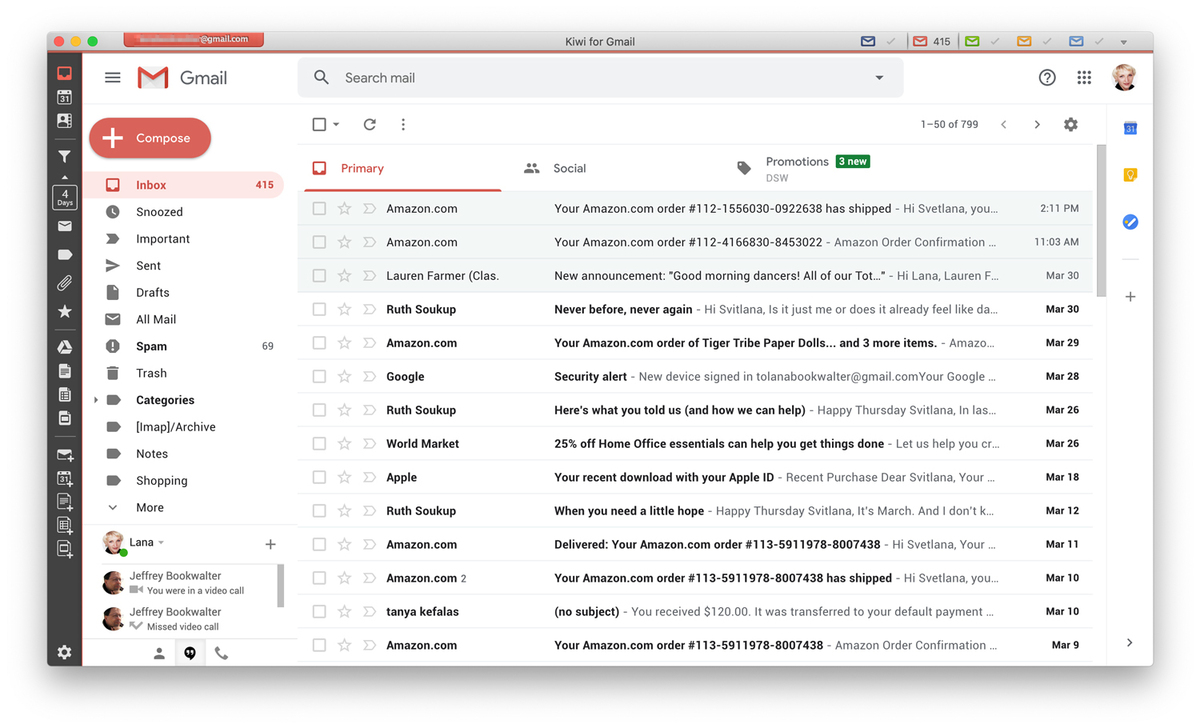
Task: Switch to the green mail account icon
Action: pos(972,41)
